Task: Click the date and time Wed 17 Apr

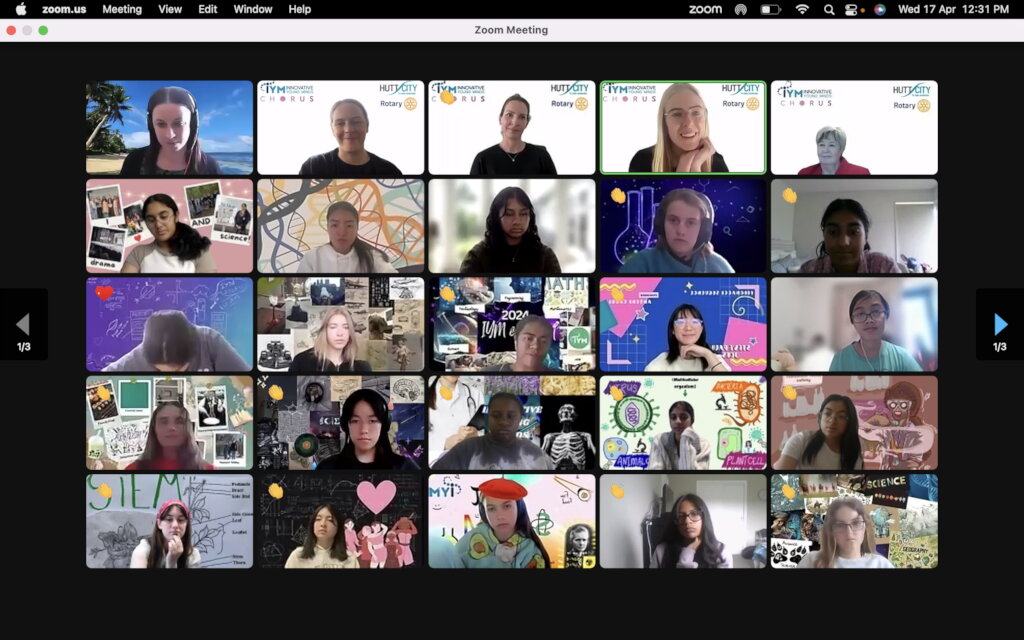Action: 953,9
